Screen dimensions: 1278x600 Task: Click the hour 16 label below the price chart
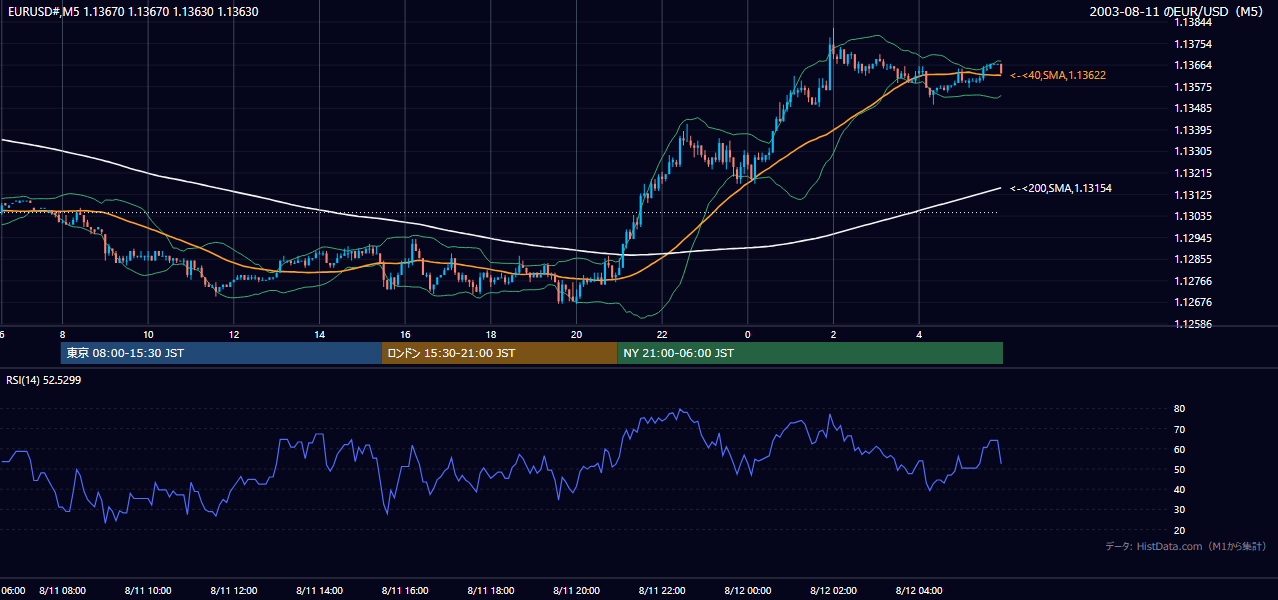click(x=405, y=334)
